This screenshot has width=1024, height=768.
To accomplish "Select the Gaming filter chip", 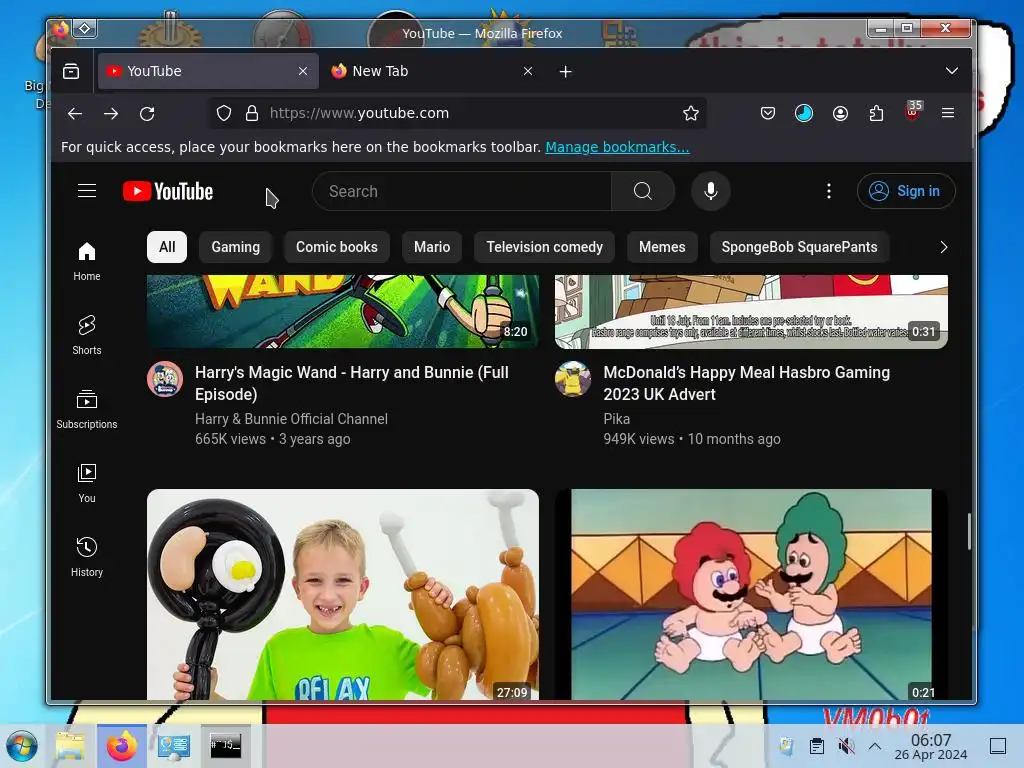I will pyautogui.click(x=236, y=247).
